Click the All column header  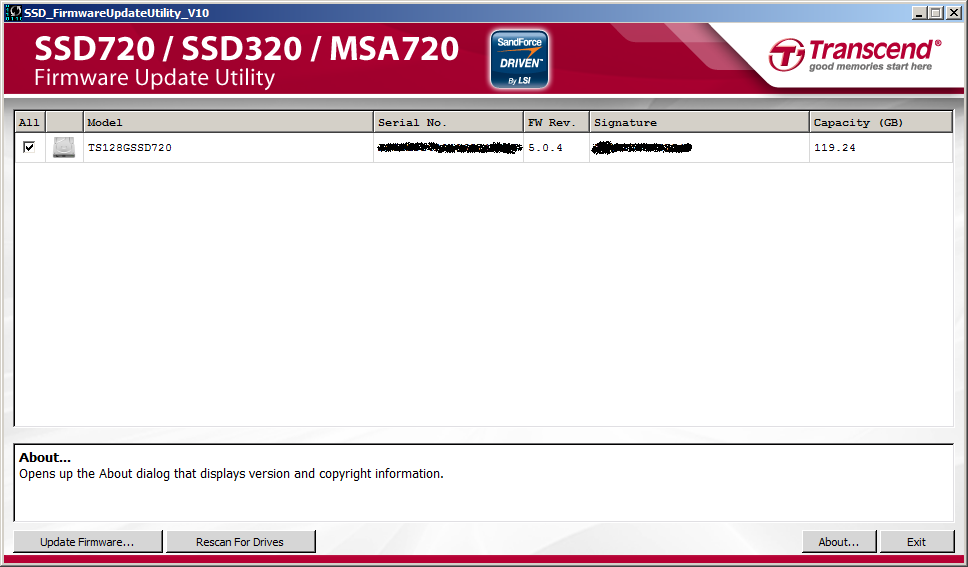pos(30,122)
